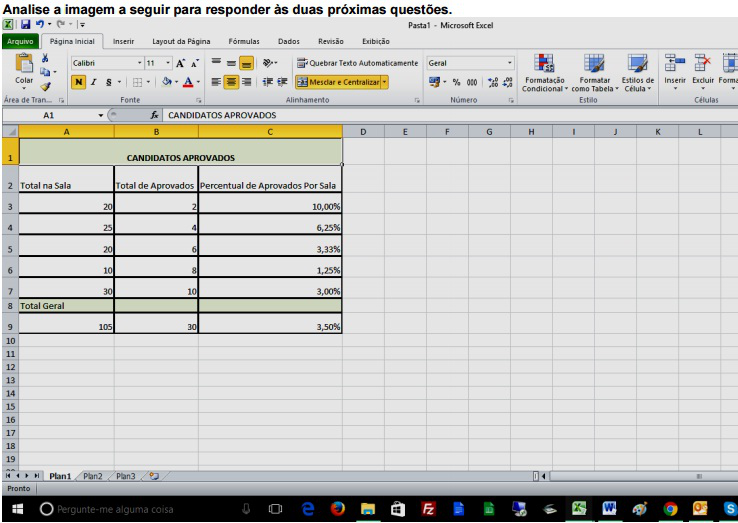
Task: Click the Inserir cells icon
Action: (x=677, y=66)
